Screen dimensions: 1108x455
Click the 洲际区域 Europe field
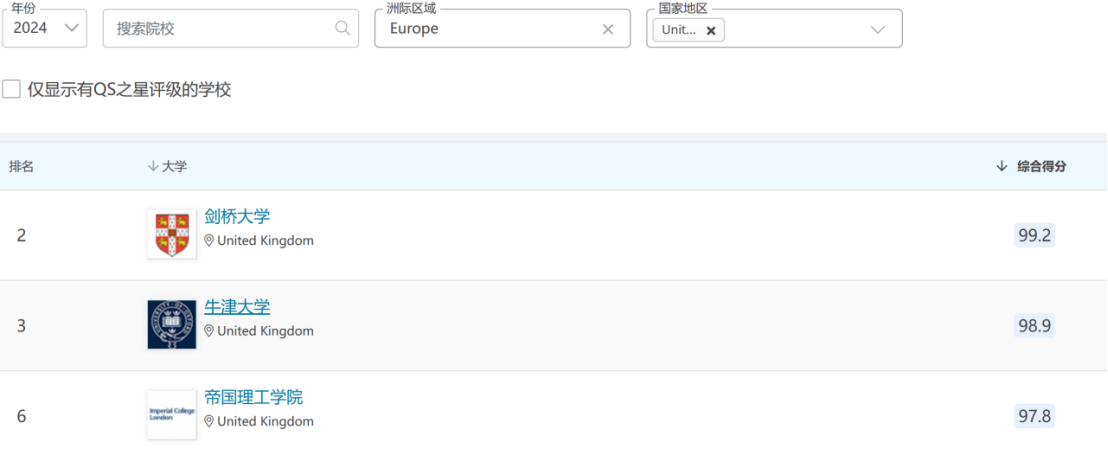click(x=502, y=28)
